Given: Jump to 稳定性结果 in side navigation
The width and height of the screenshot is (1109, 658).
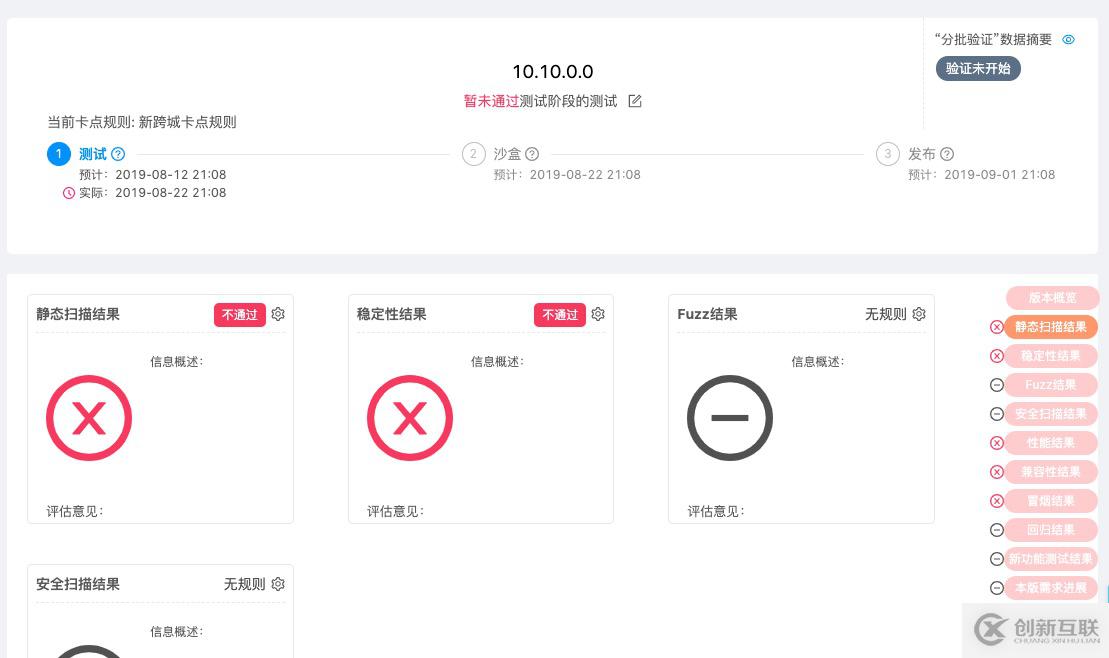Looking at the screenshot, I should pyautogui.click(x=1050, y=356).
